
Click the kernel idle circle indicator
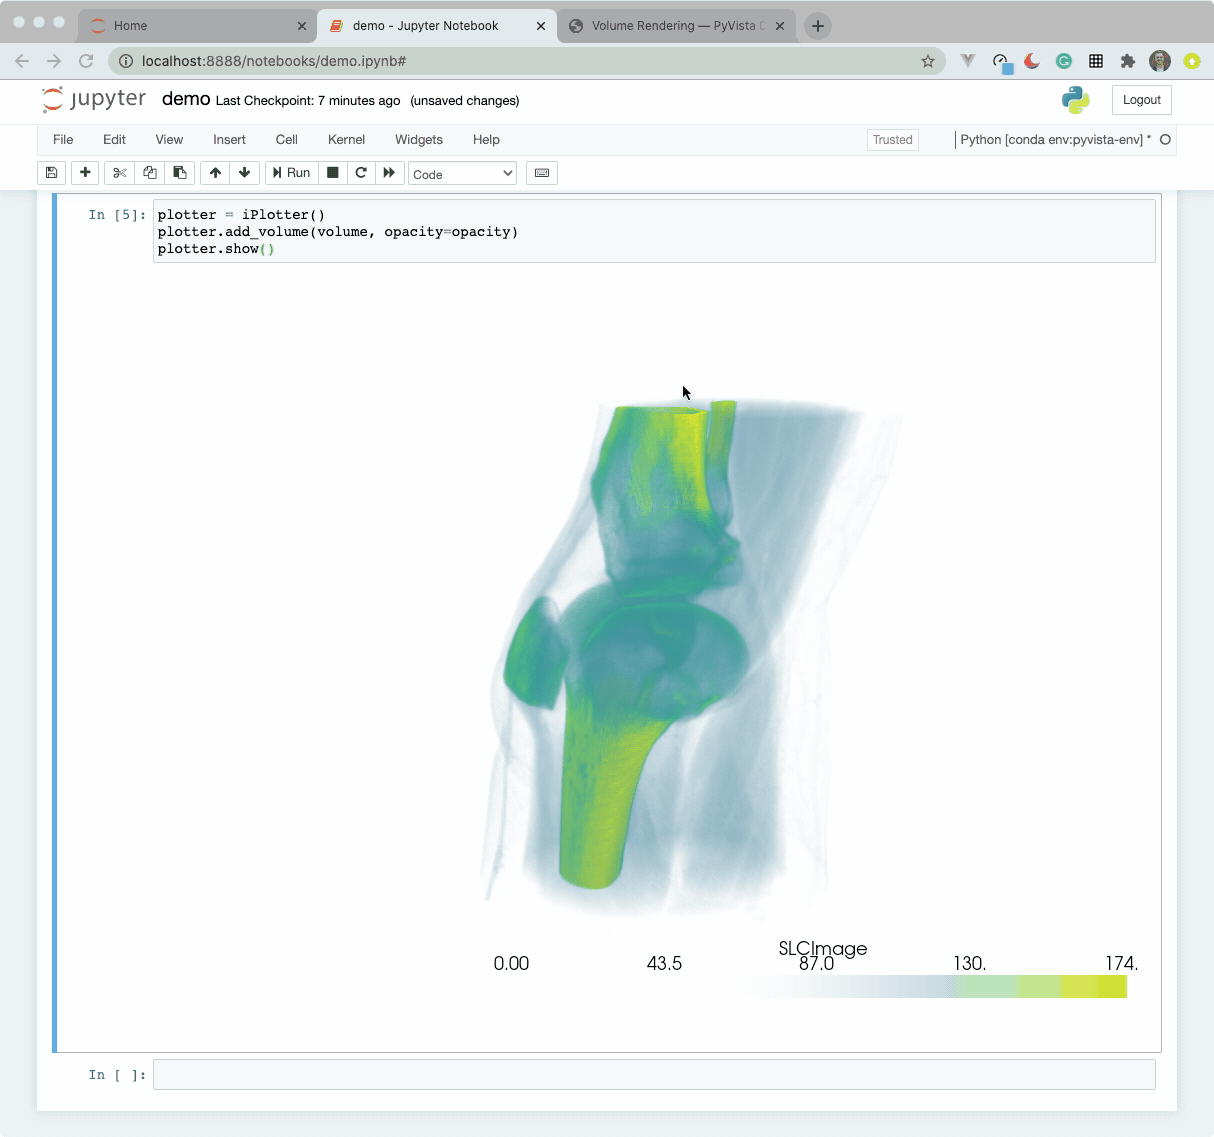[x=1165, y=140]
